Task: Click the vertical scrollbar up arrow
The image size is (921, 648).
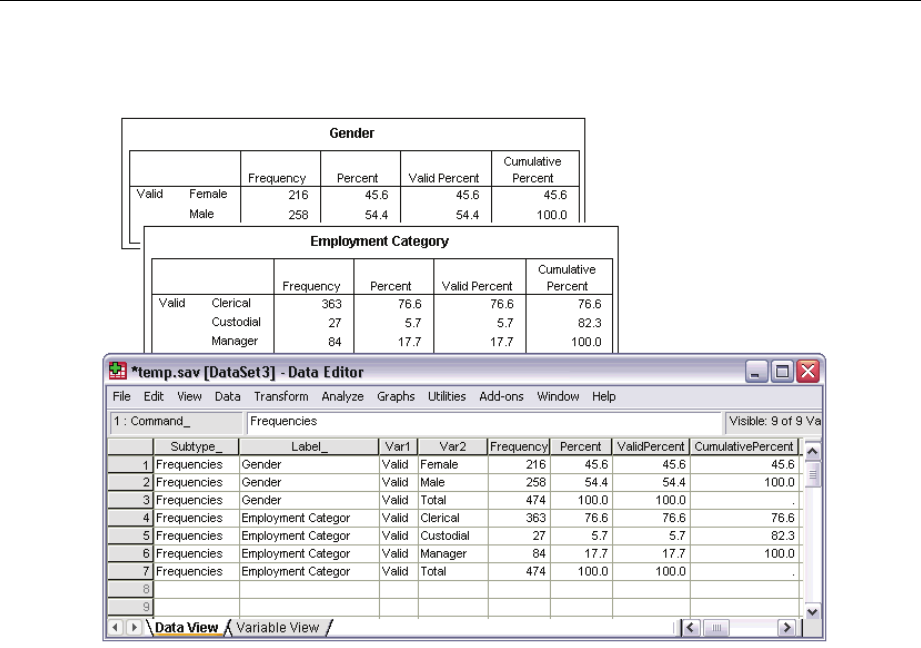Action: coord(812,451)
